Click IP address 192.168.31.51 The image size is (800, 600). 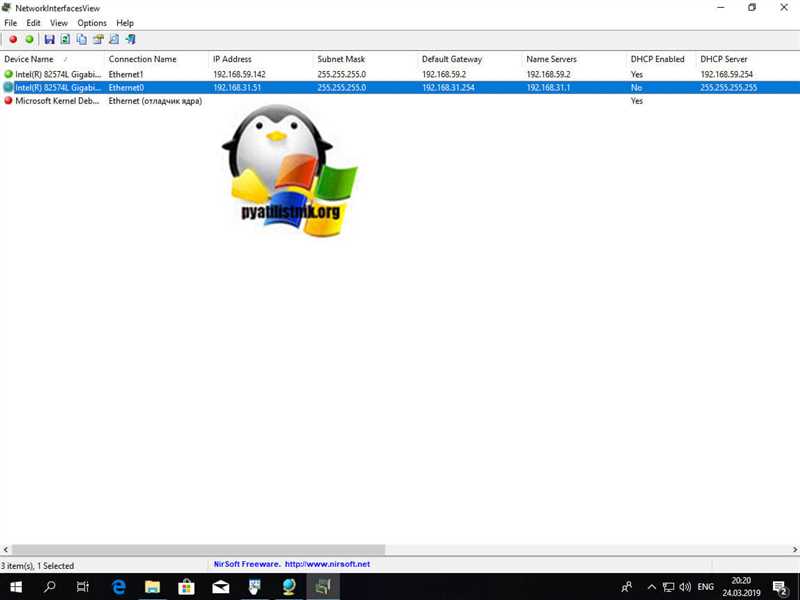[237, 87]
